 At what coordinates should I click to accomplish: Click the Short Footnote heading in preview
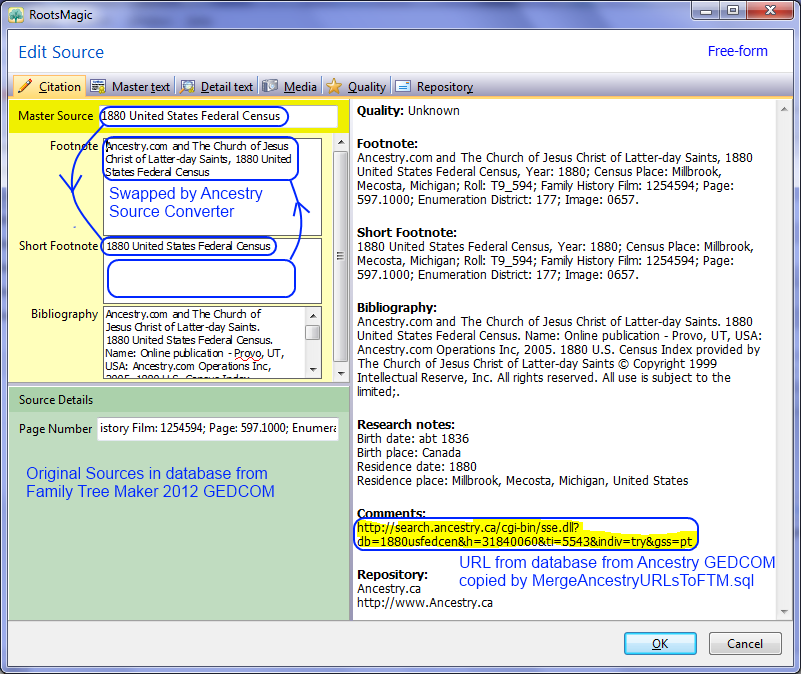pyautogui.click(x=407, y=233)
